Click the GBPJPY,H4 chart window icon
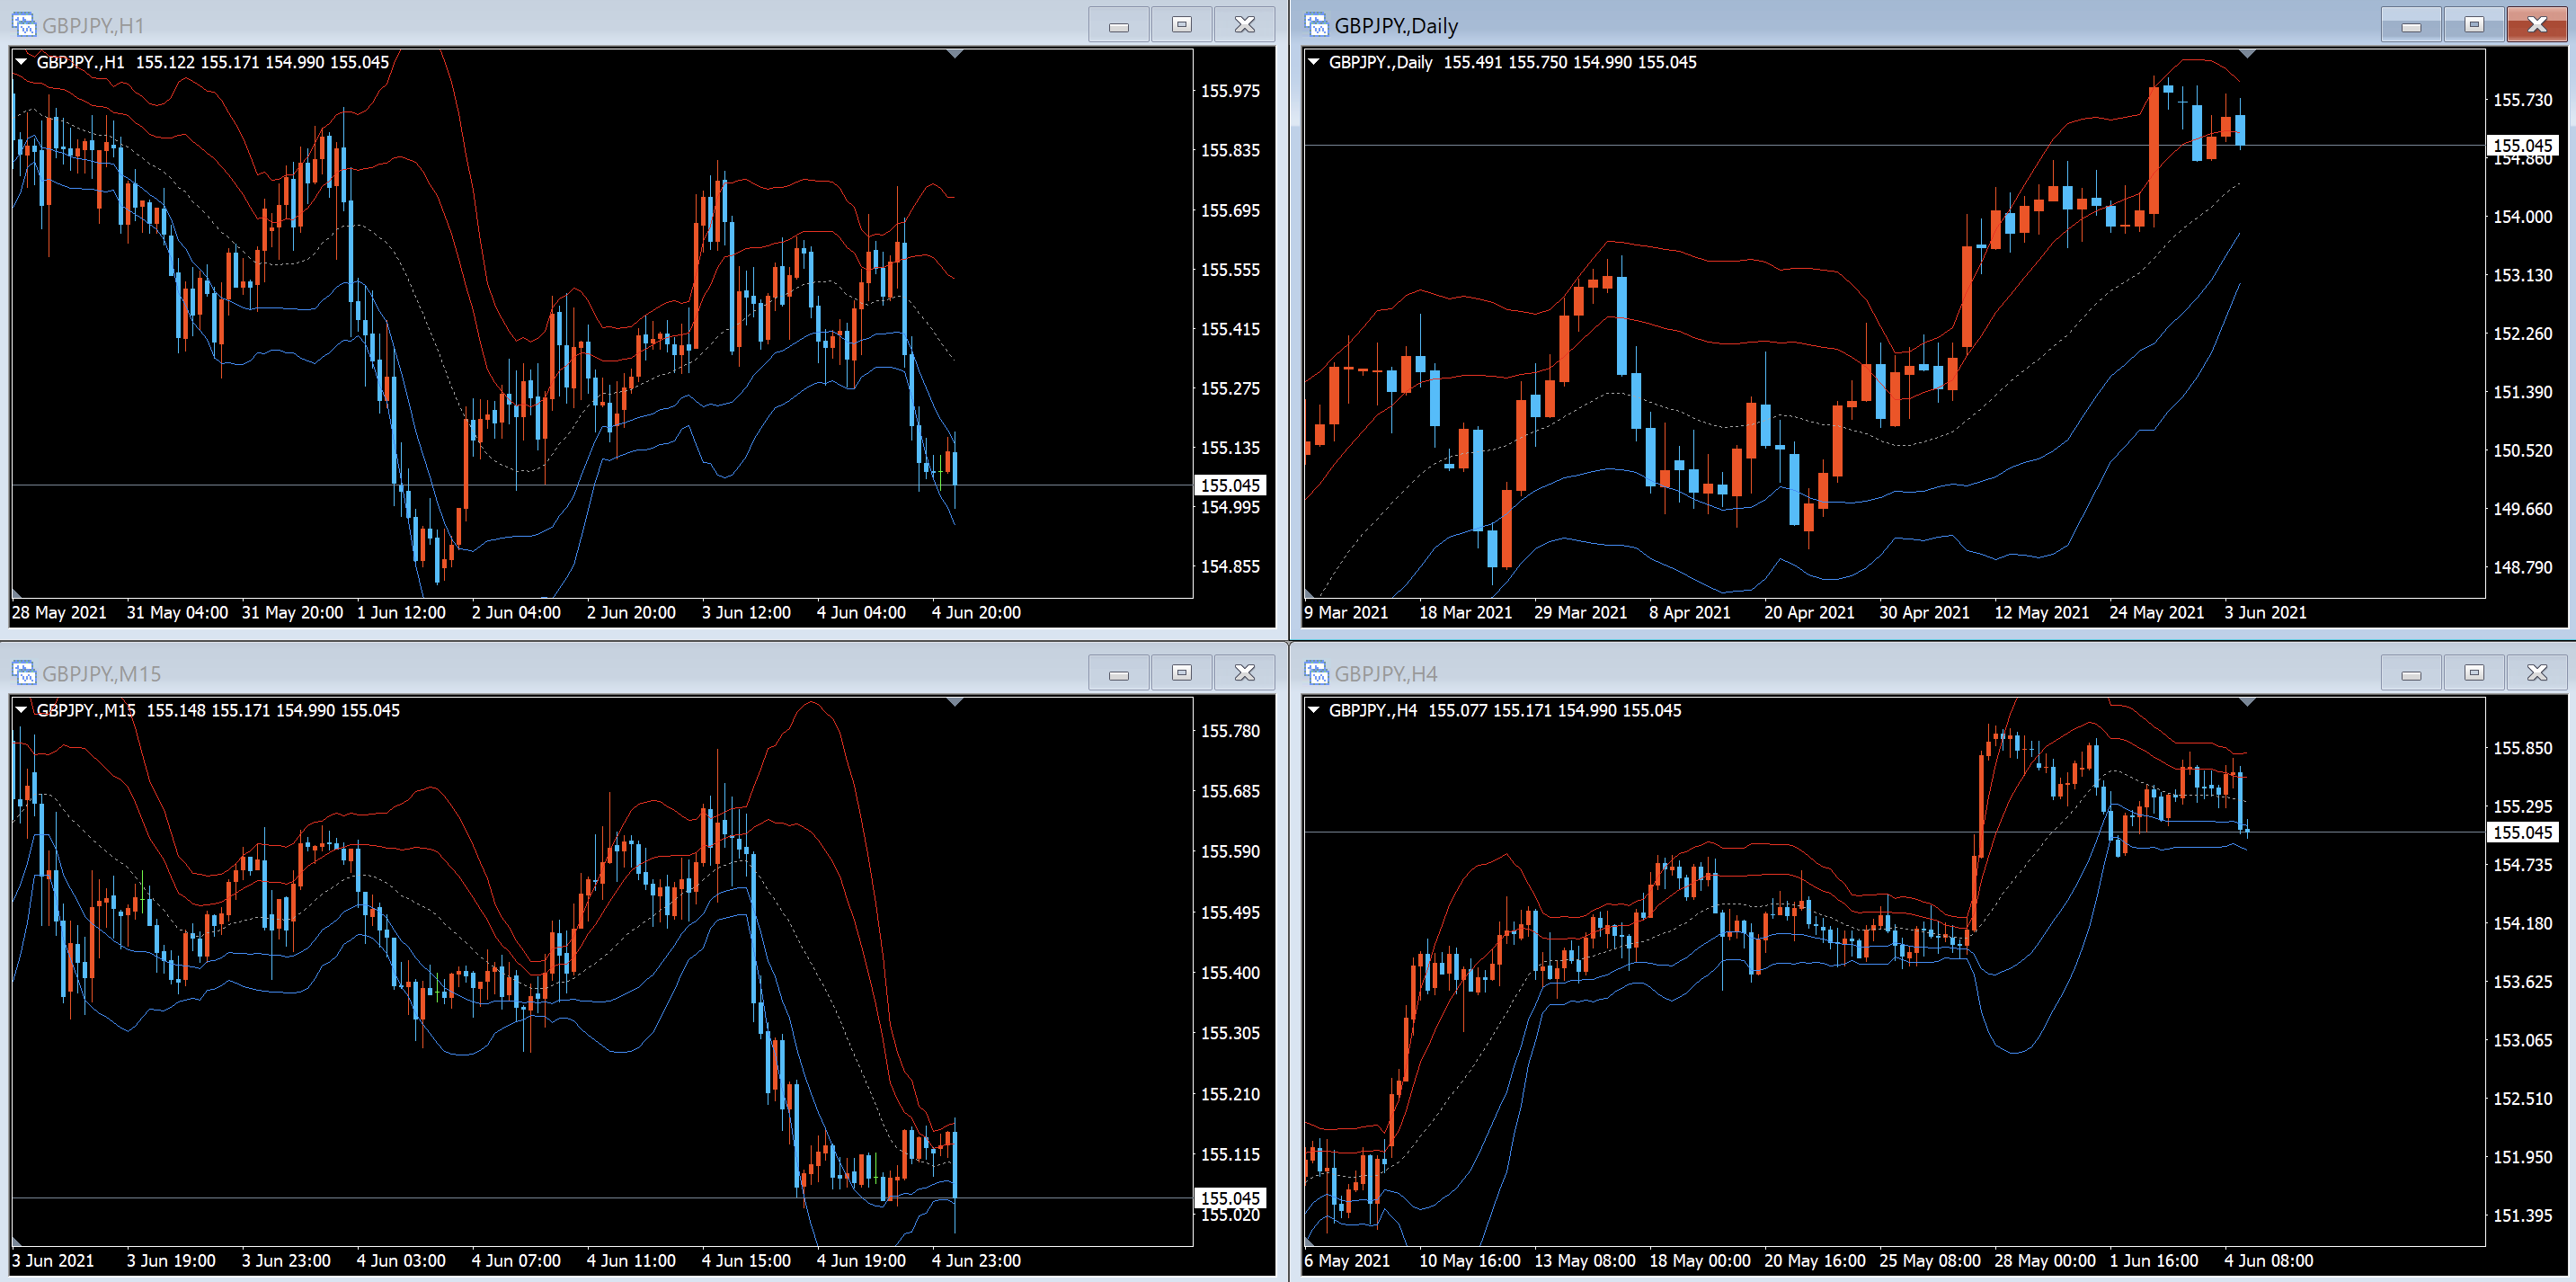 (x=1316, y=673)
